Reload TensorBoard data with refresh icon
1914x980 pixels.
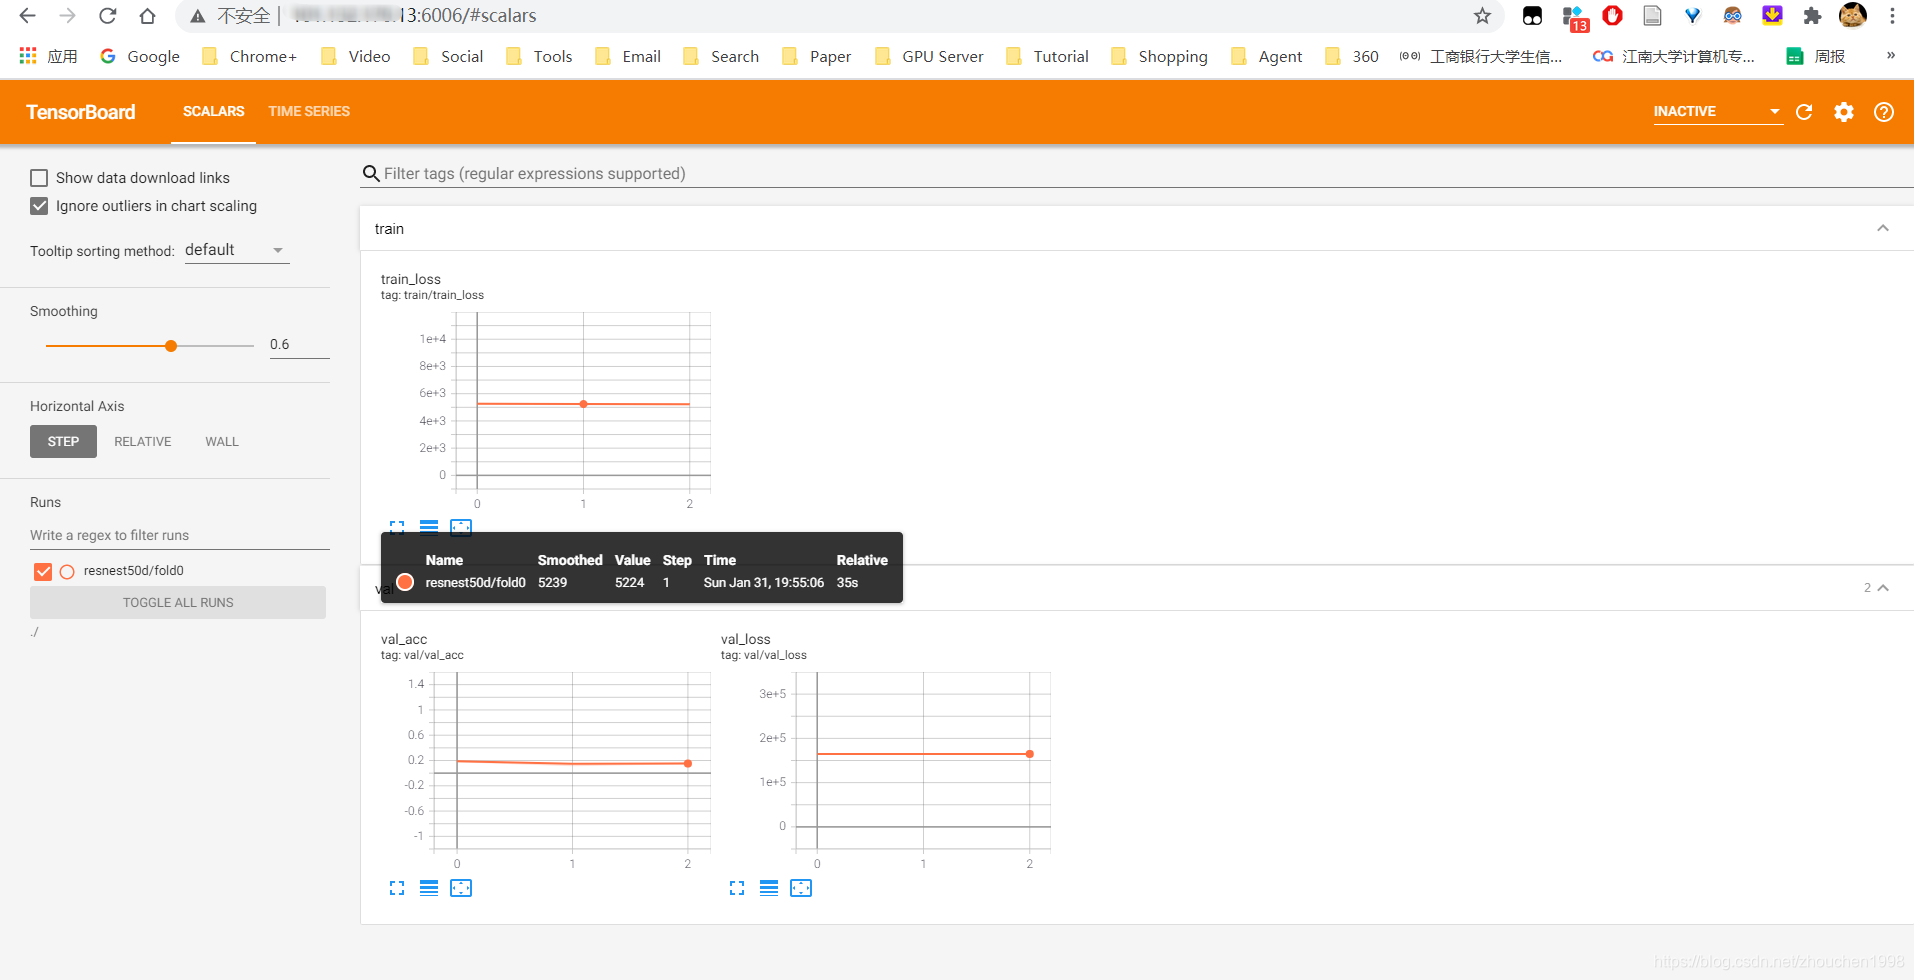pyautogui.click(x=1804, y=112)
